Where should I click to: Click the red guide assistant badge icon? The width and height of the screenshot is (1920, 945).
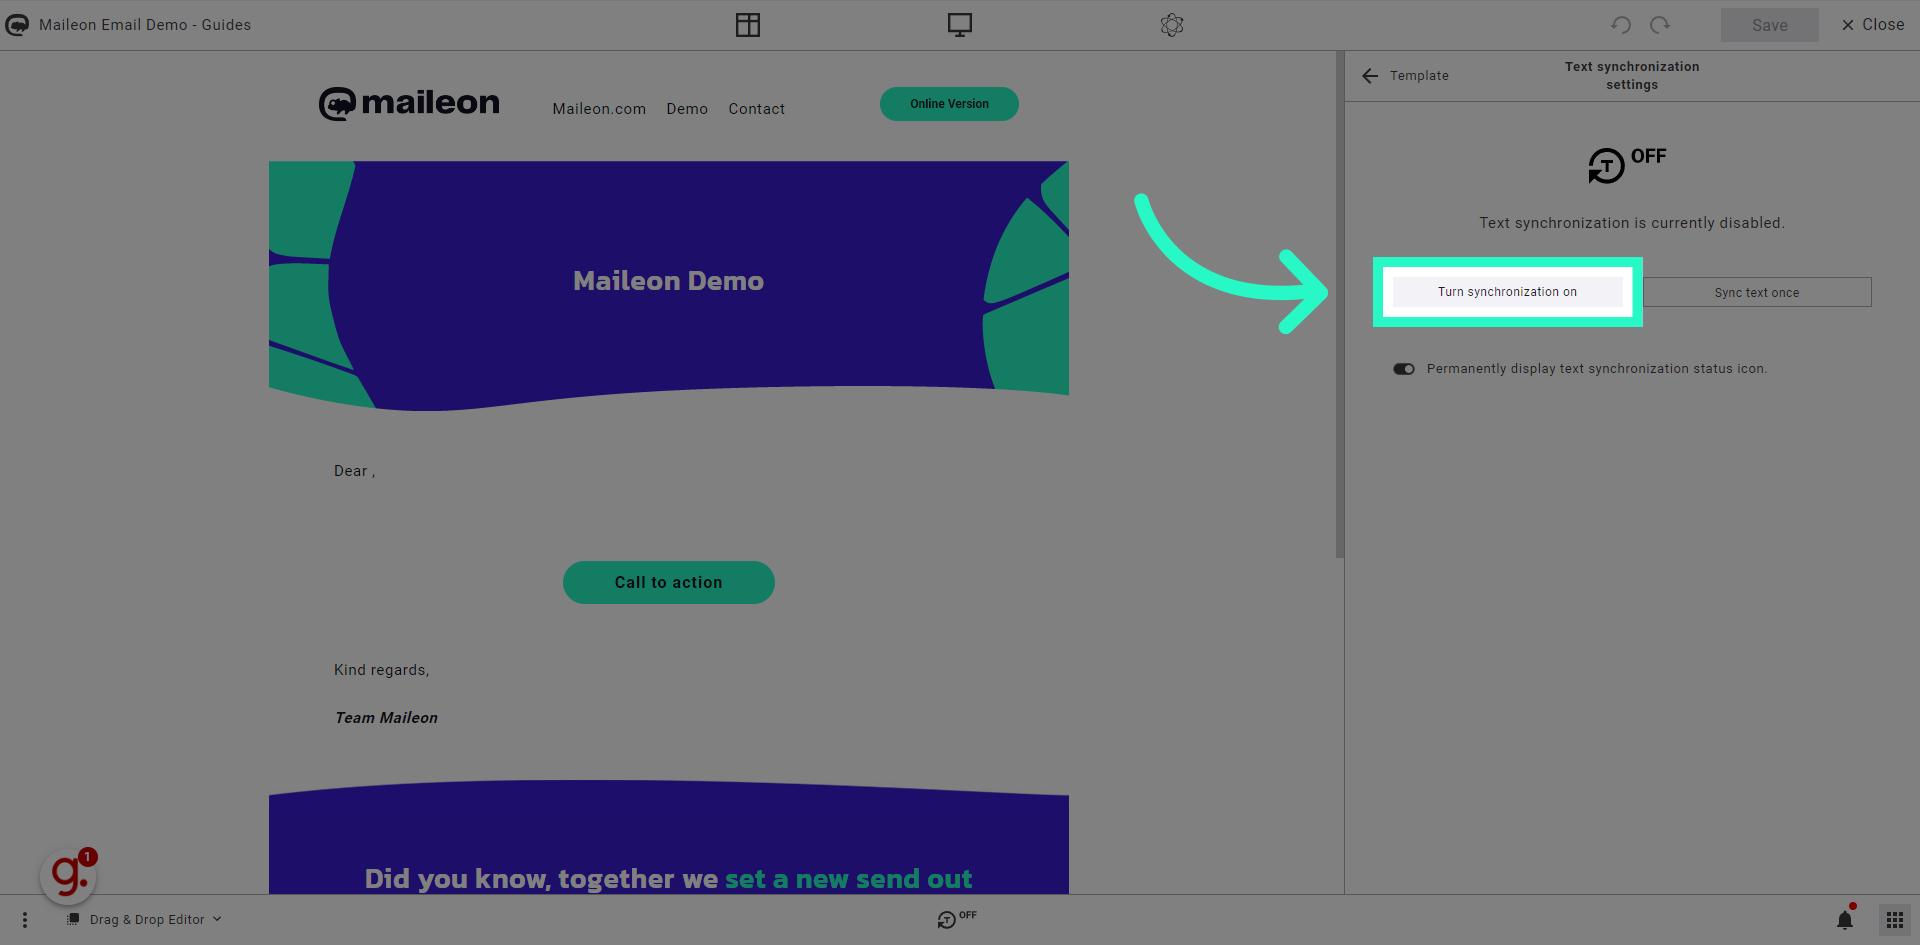point(68,876)
